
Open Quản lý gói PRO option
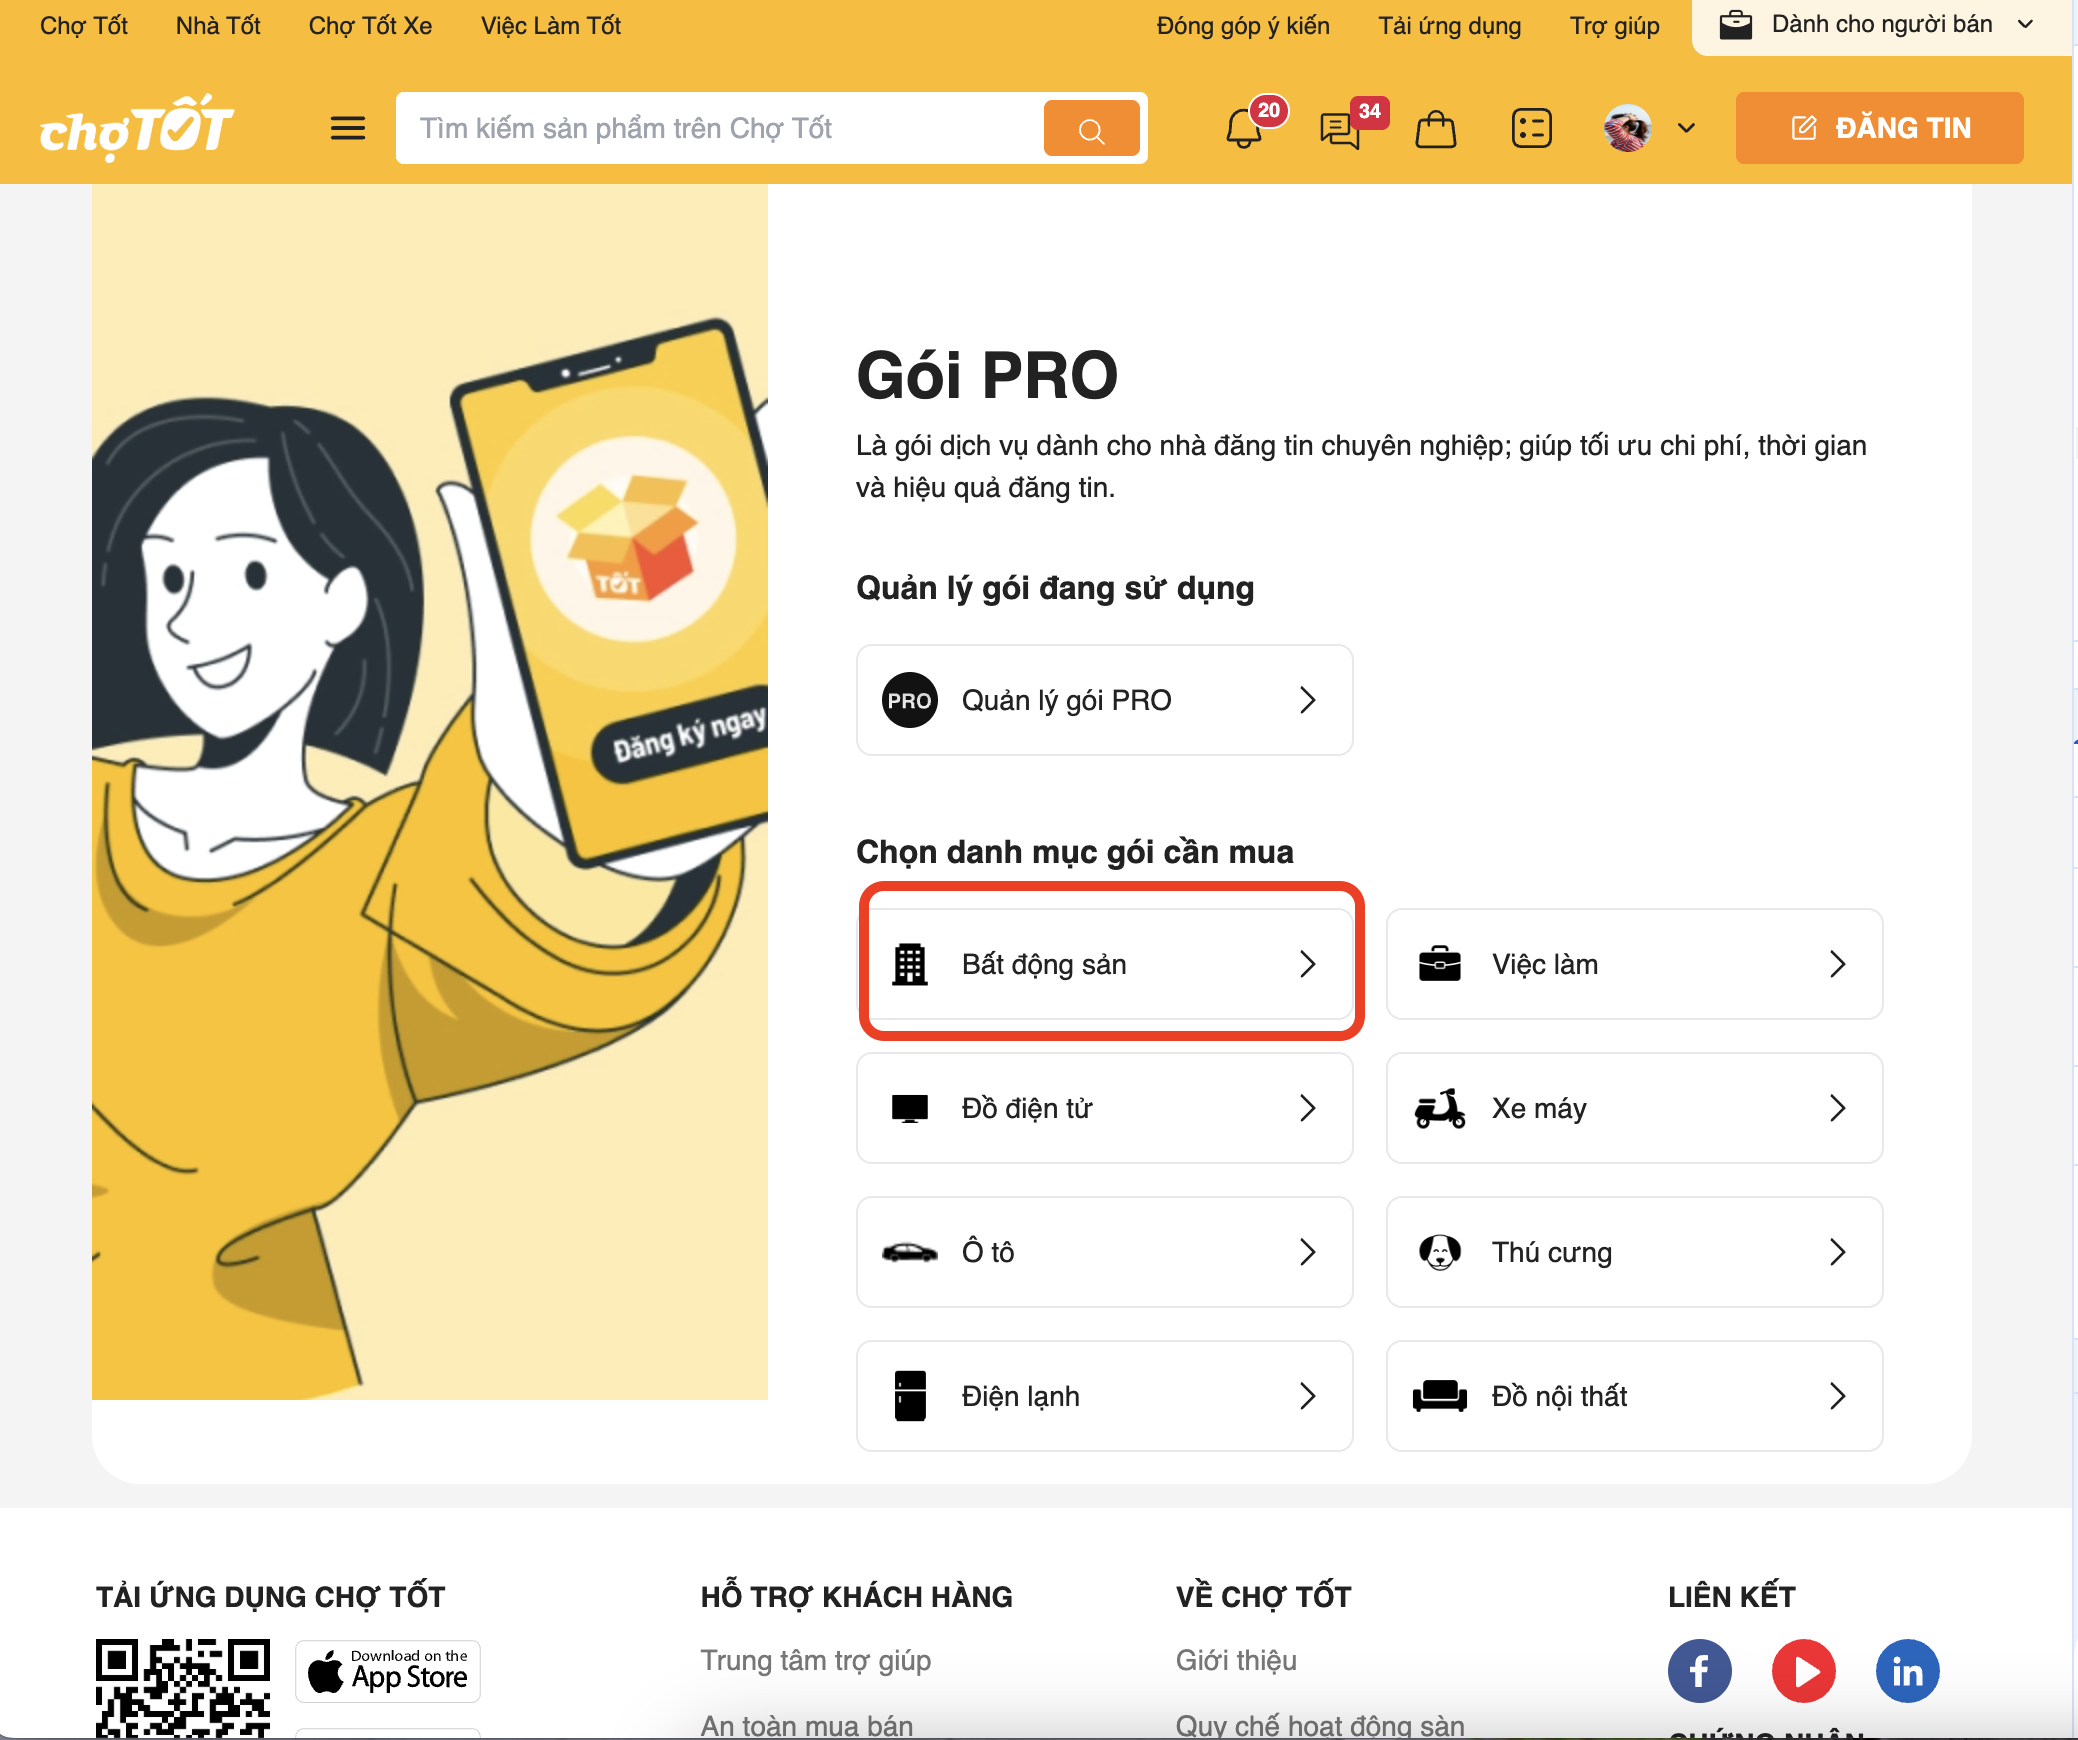point(1104,700)
